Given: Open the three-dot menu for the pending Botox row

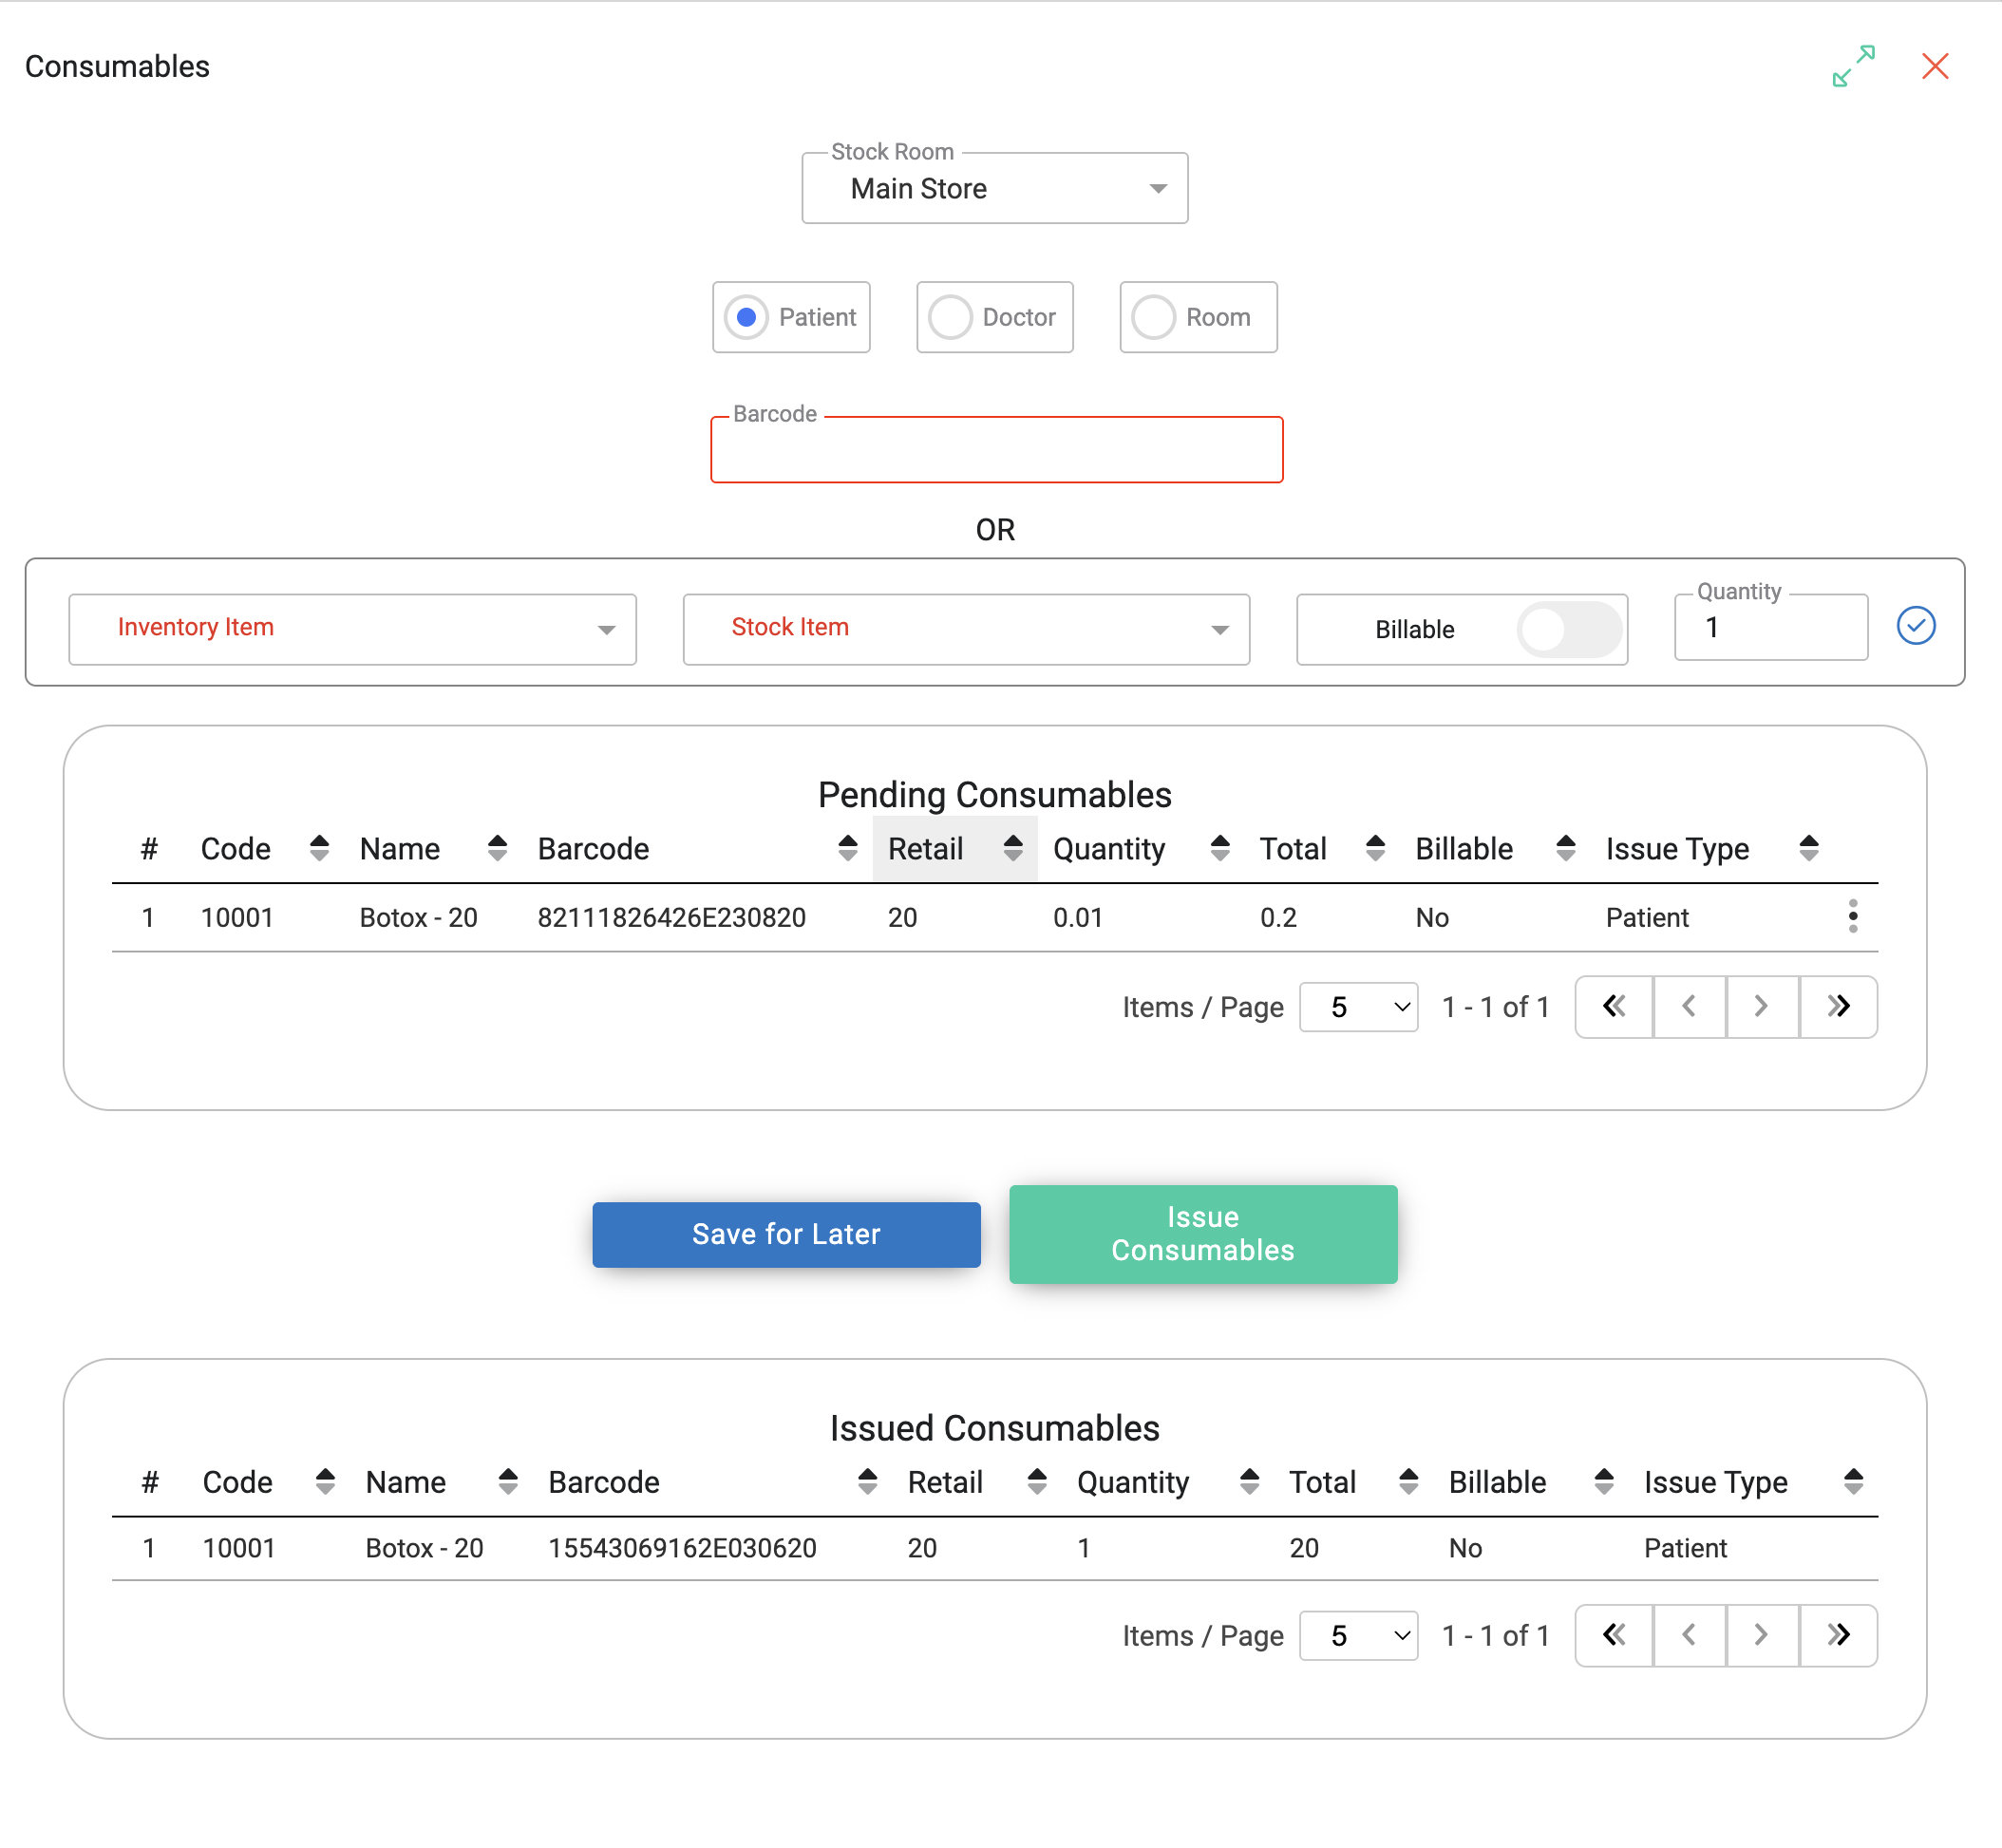Looking at the screenshot, I should [1852, 916].
